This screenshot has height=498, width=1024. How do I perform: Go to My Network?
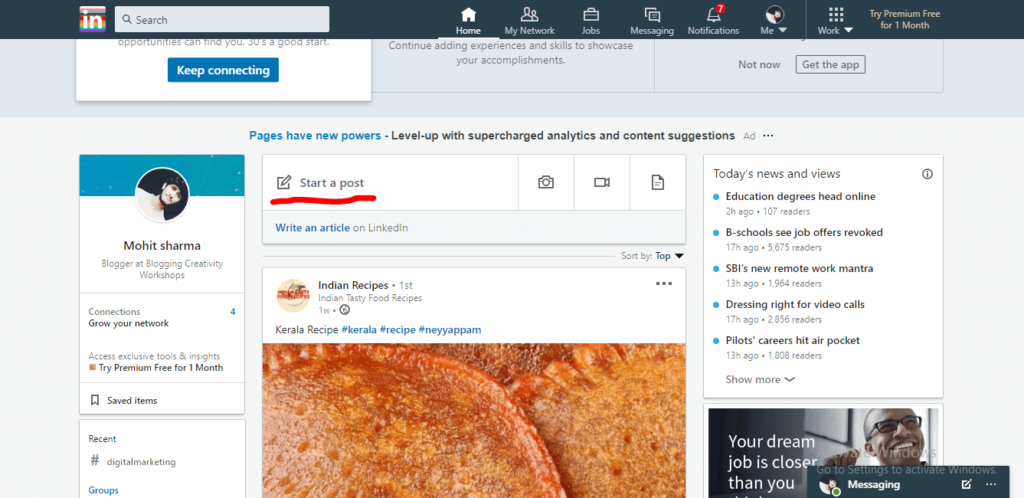tap(530, 22)
